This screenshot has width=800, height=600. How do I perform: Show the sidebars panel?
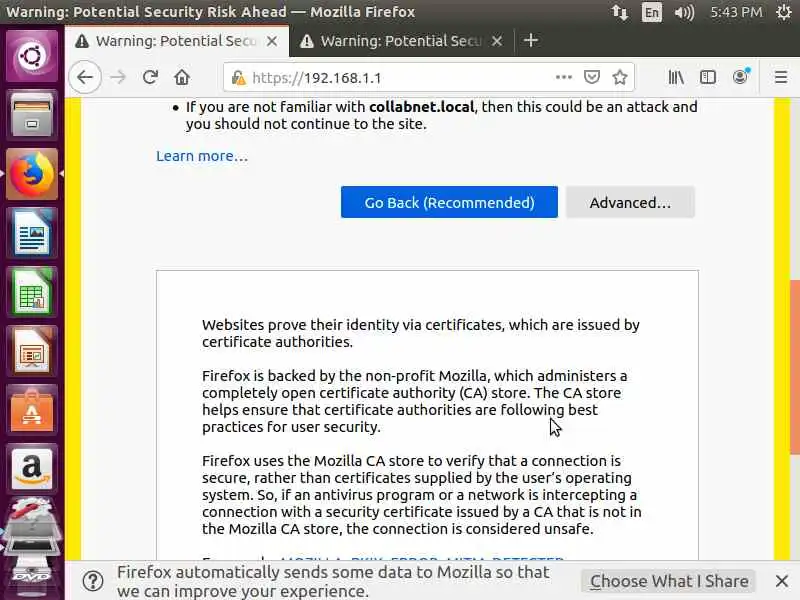click(x=708, y=78)
